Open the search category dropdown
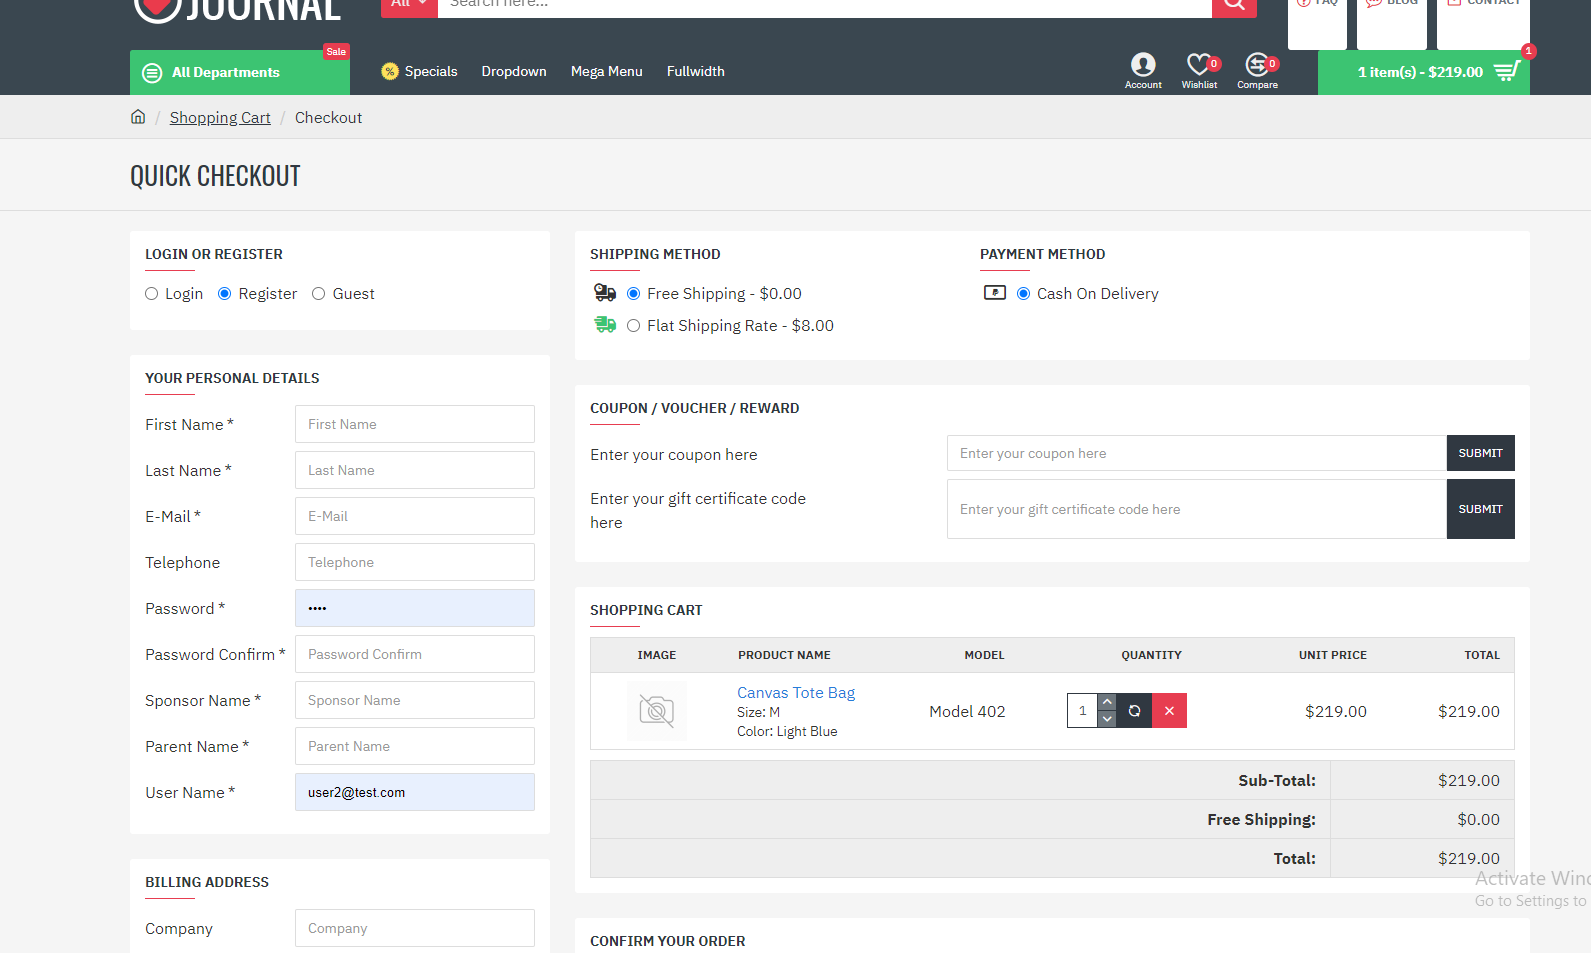 click(409, 5)
